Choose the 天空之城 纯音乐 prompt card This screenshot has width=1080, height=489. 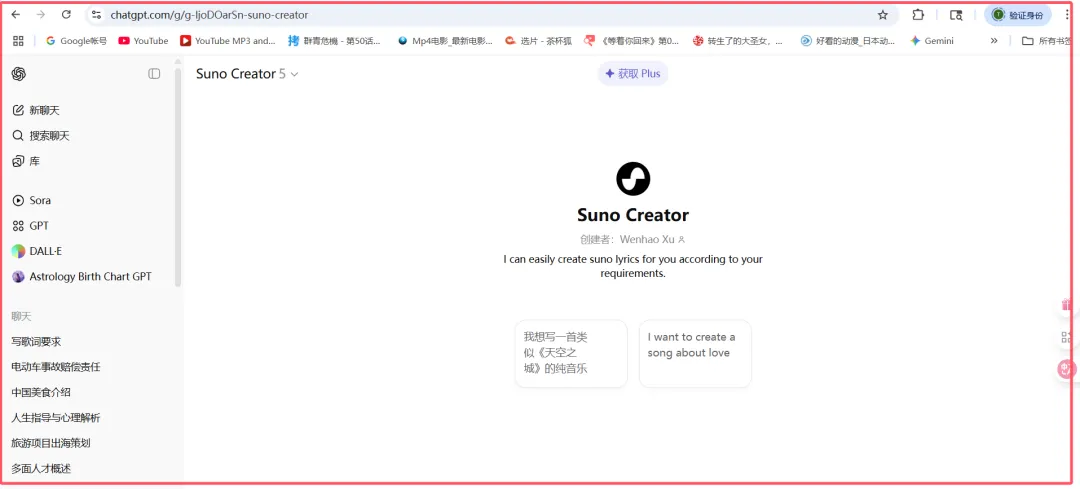click(571, 353)
